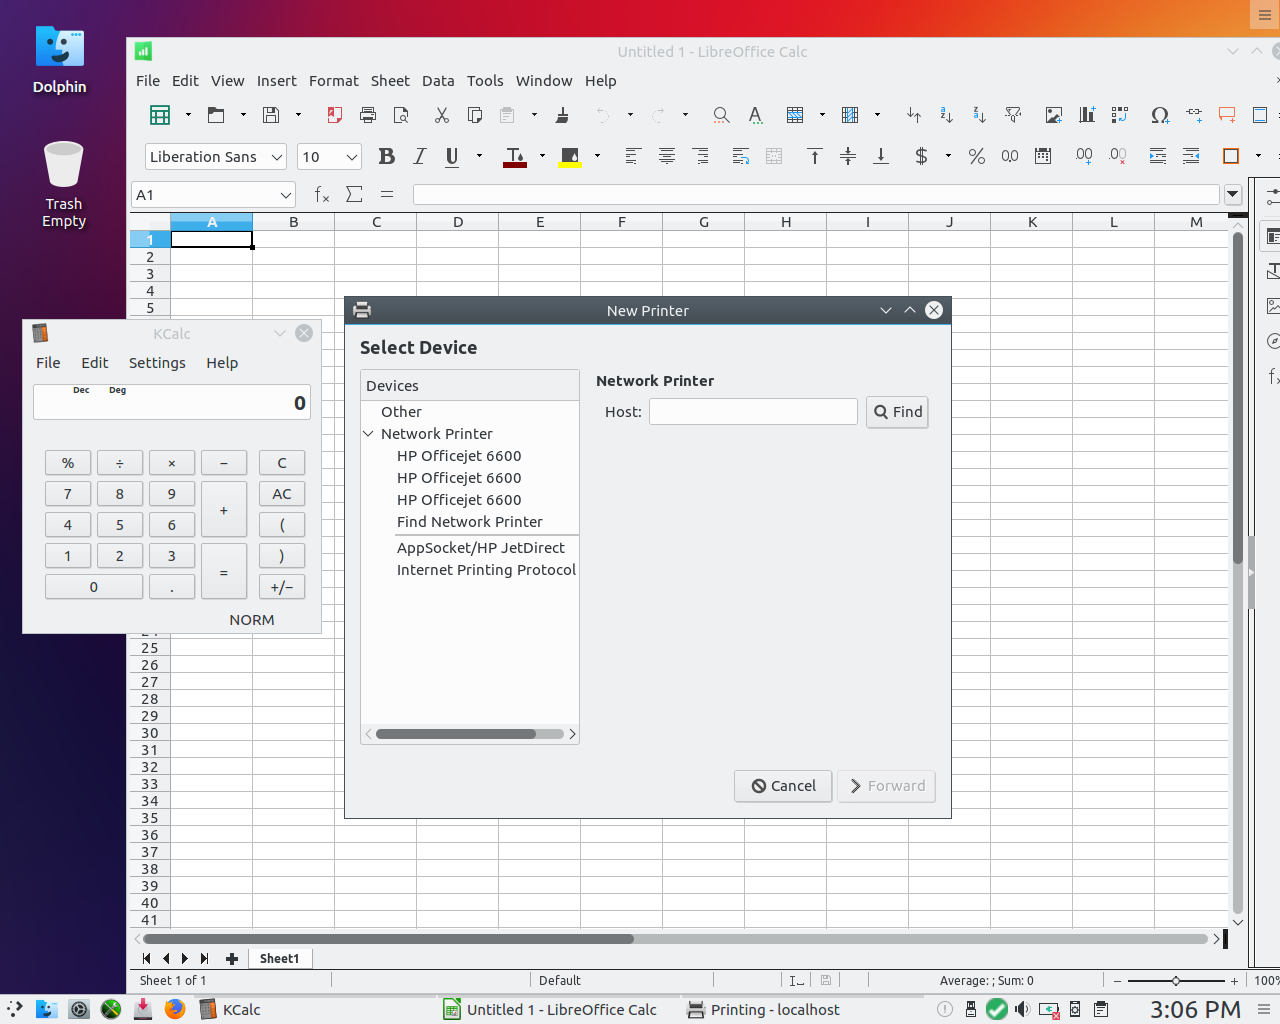Click Cancel in the New Printer dialog
The image size is (1280, 1024).
tap(784, 786)
